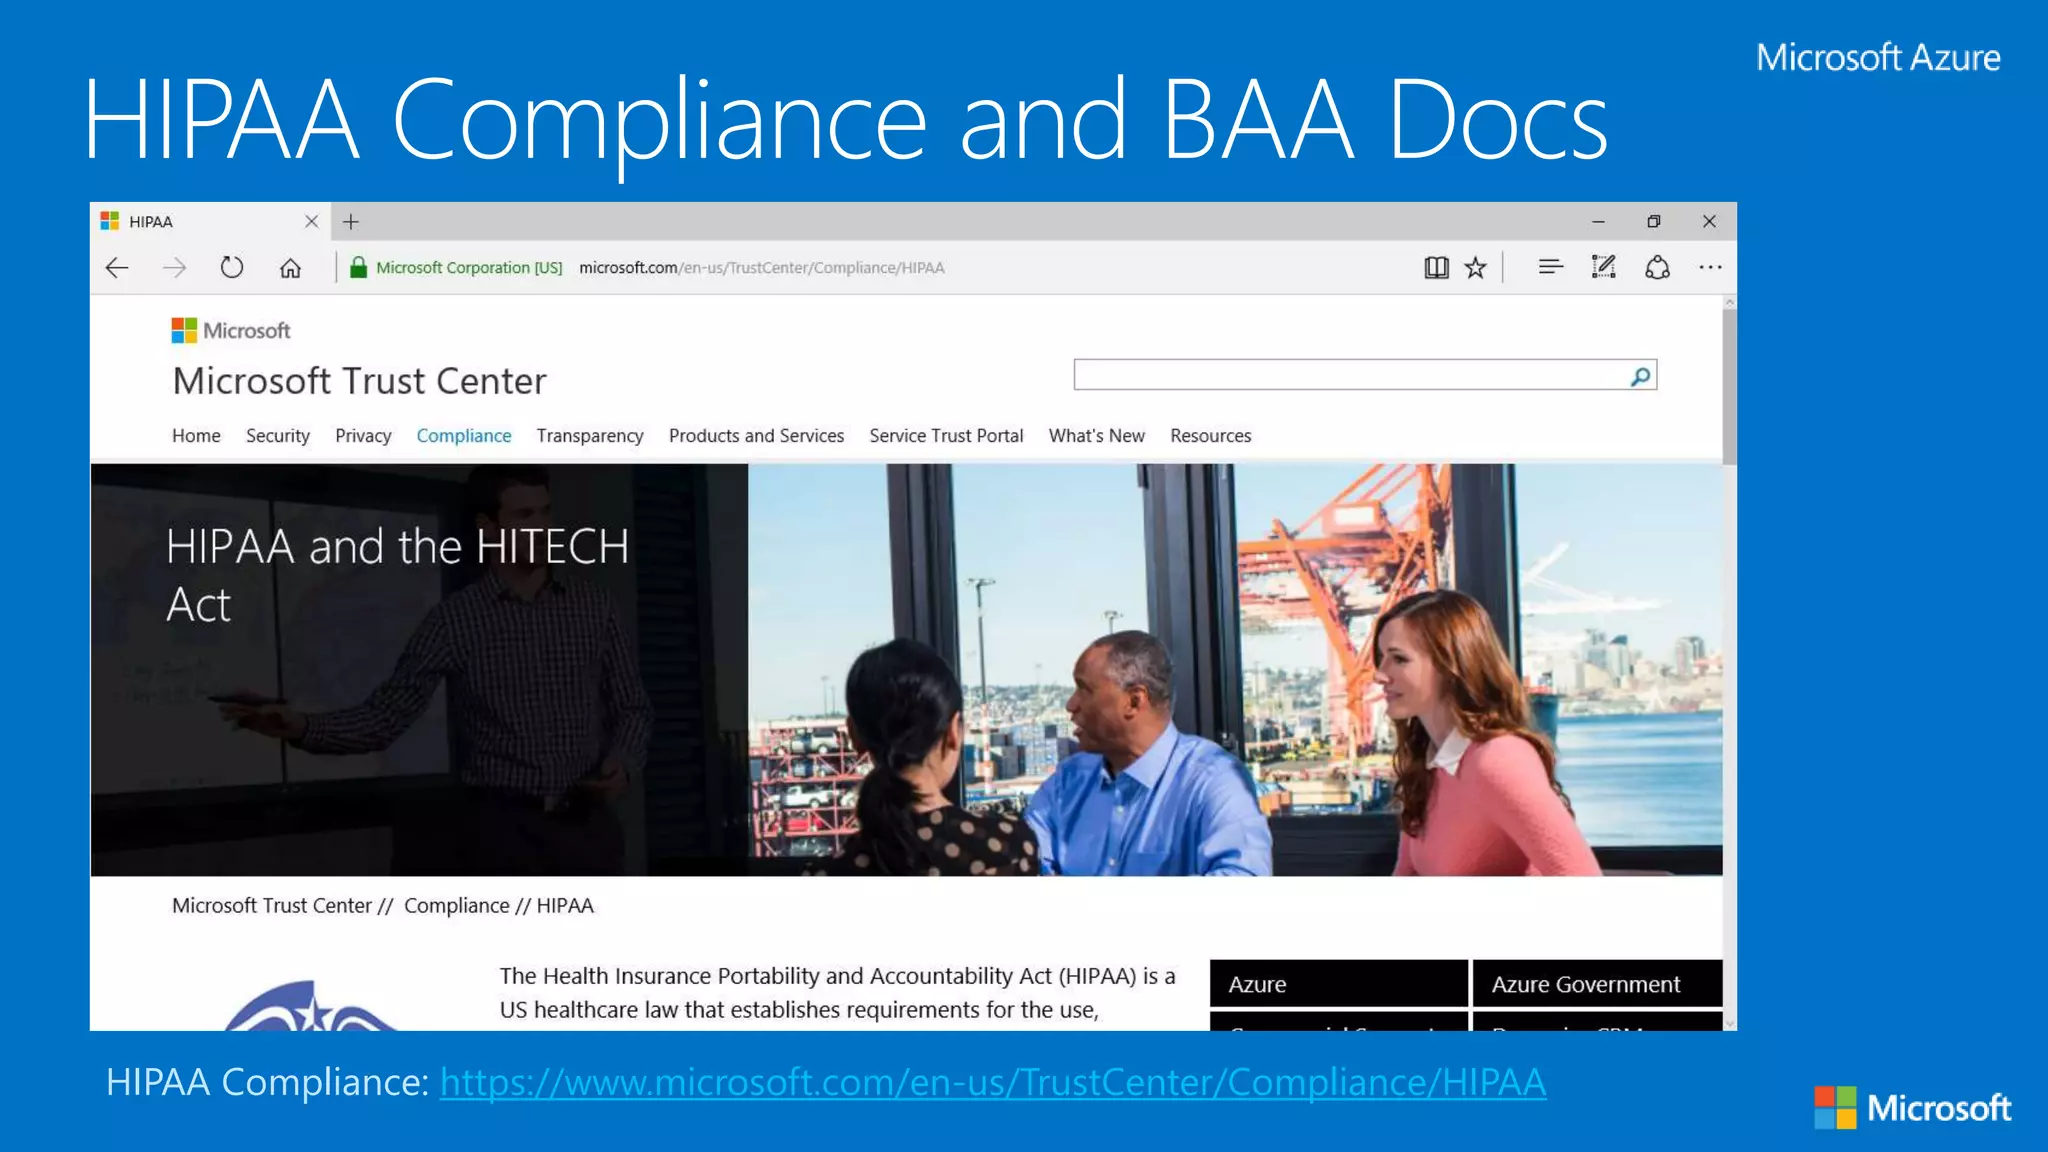Click the Microsoft Corporation [US] certificate label
Screen dimensions: 2048x1152
coord(469,268)
